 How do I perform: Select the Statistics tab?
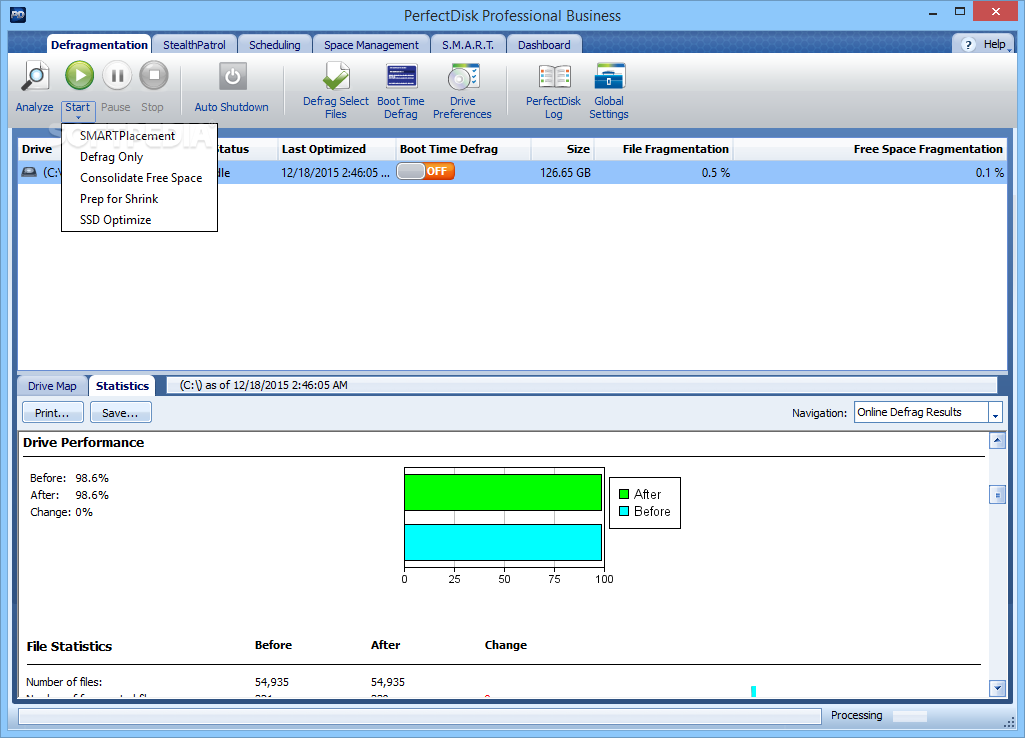[x=122, y=386]
